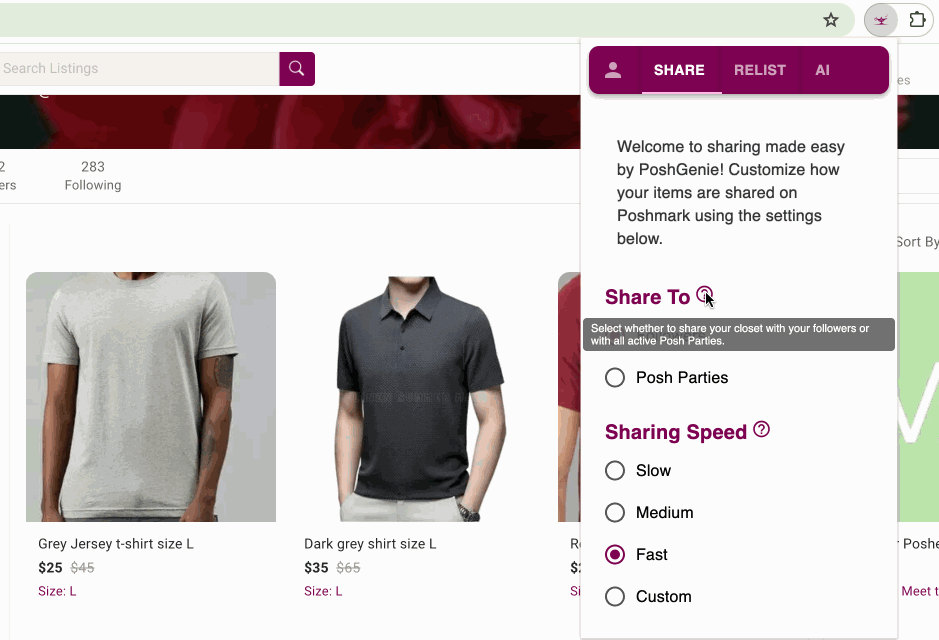The image size is (939, 640).
Task: Open the browser extensions puzzle icon
Action: click(917, 20)
